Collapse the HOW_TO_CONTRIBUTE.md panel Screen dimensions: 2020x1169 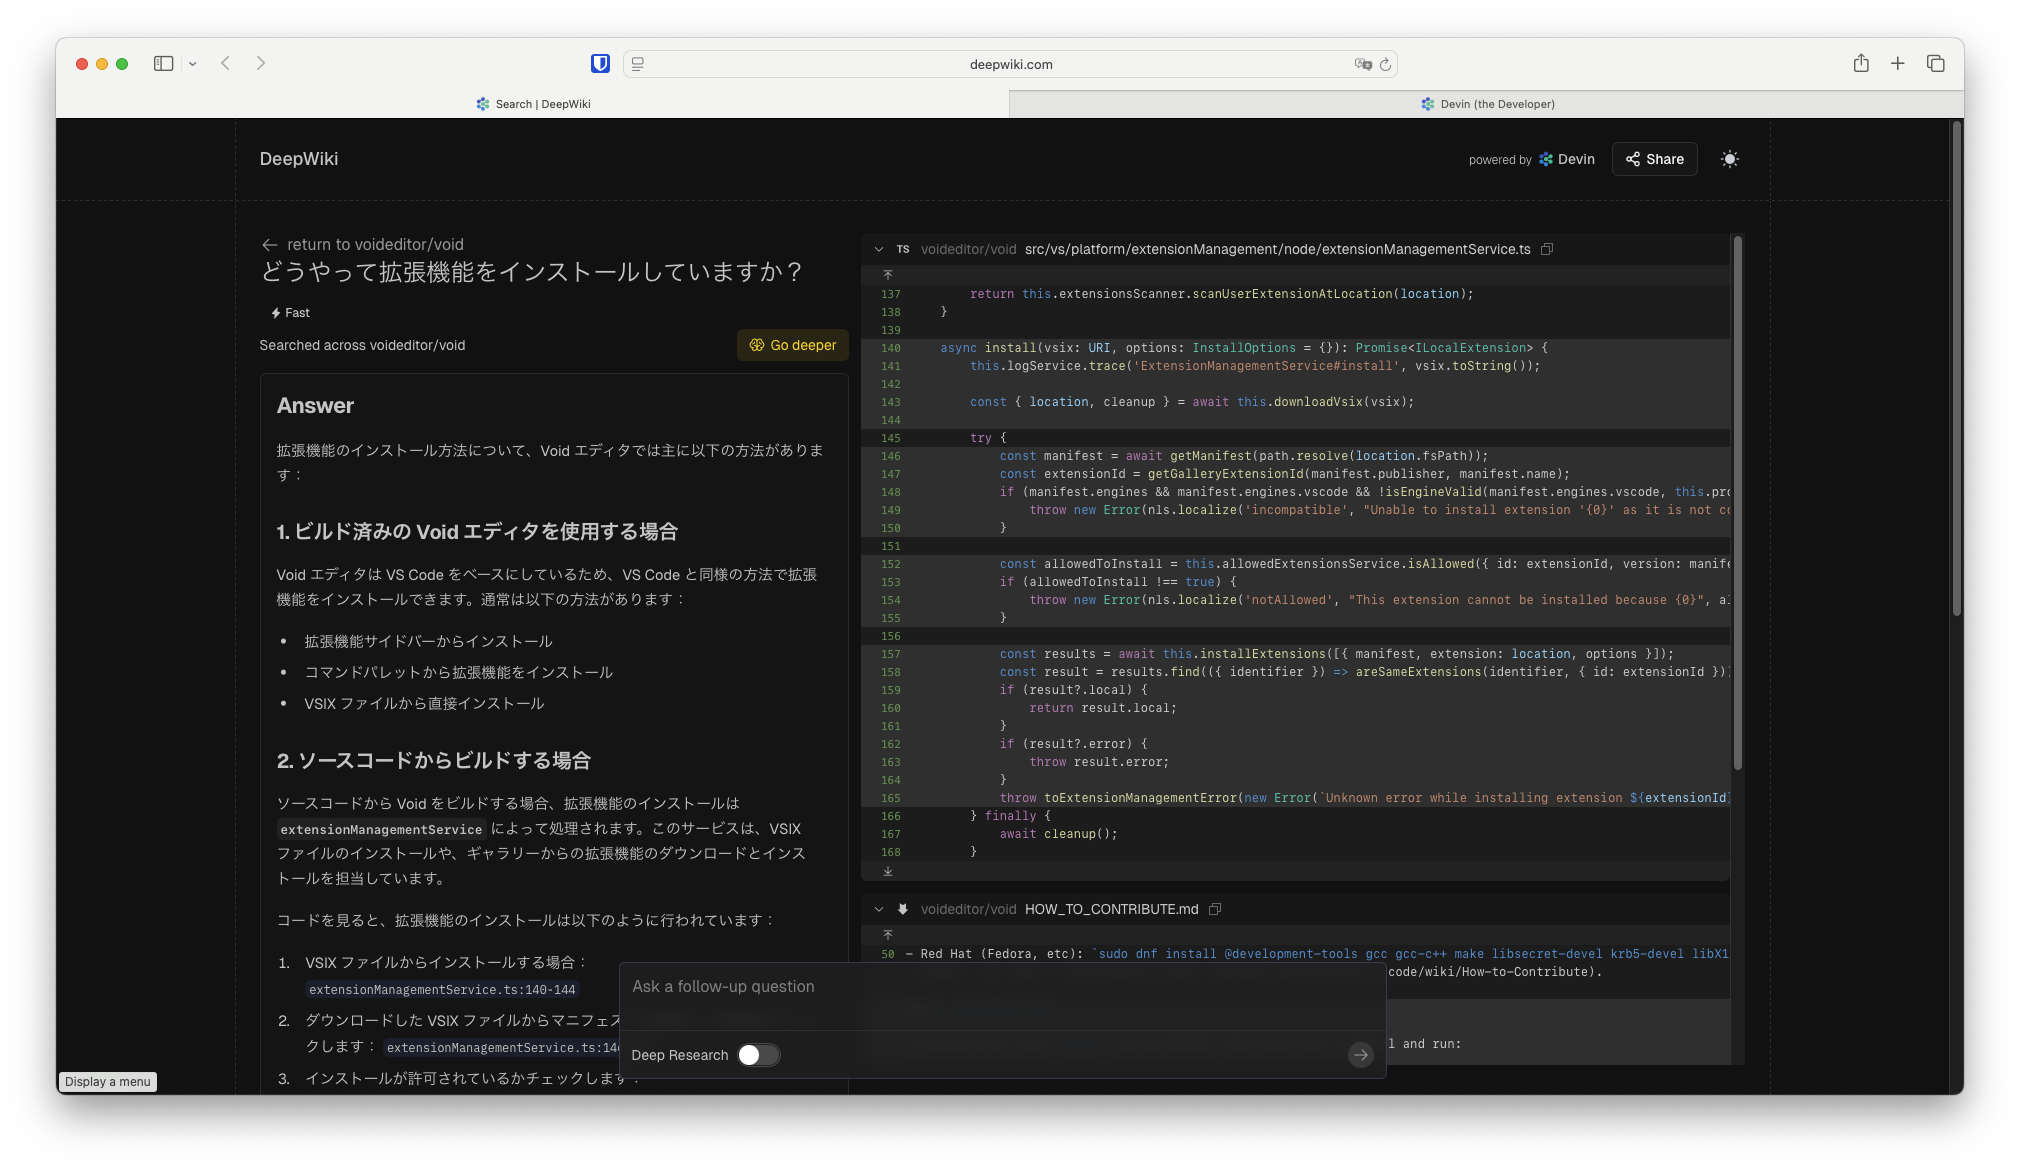879,910
